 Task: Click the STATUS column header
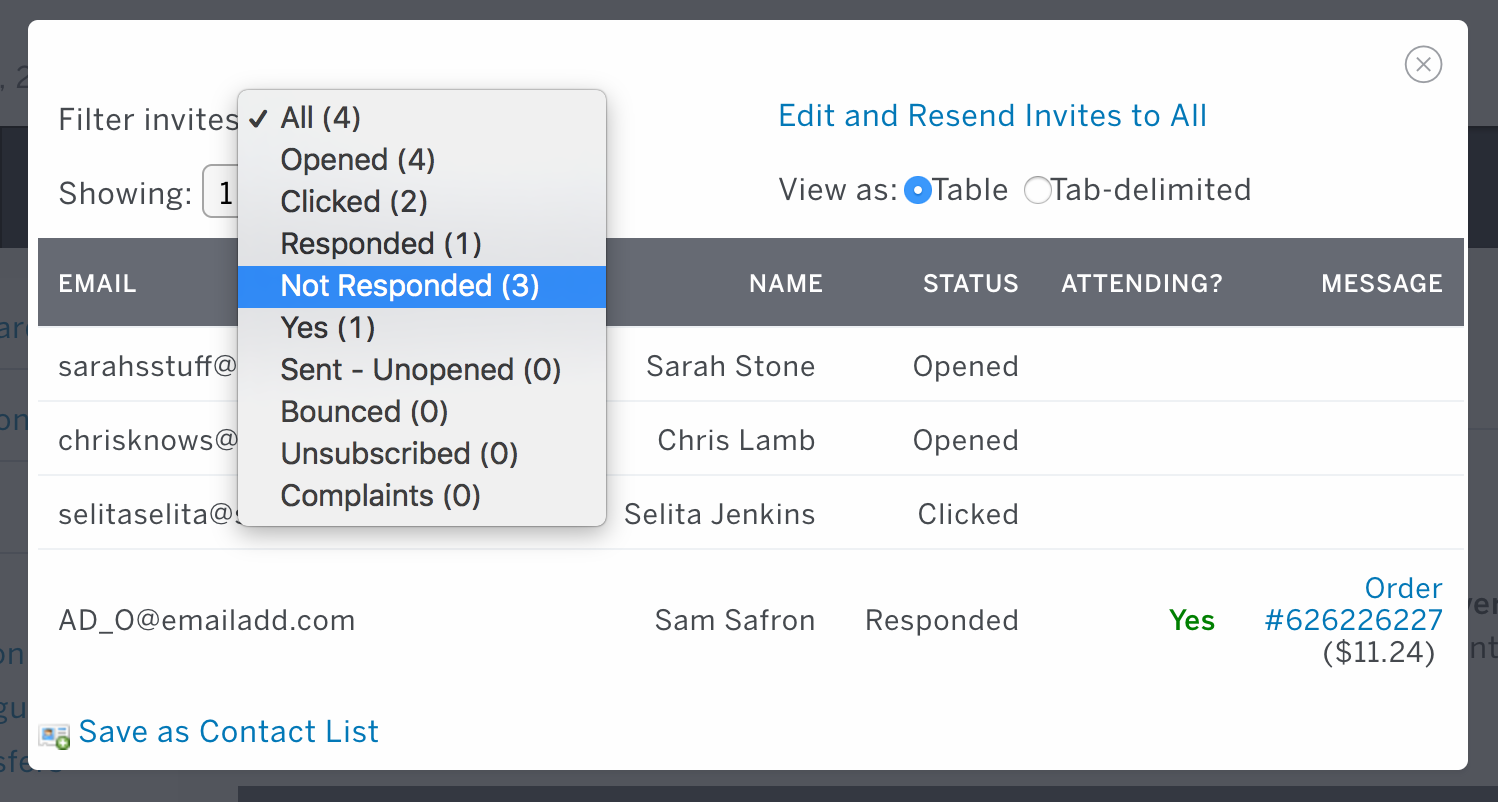[971, 284]
